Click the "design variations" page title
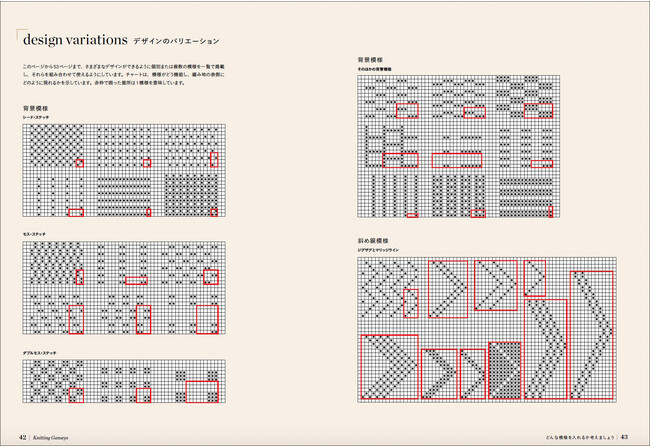This screenshot has width=650, height=446. point(73,41)
